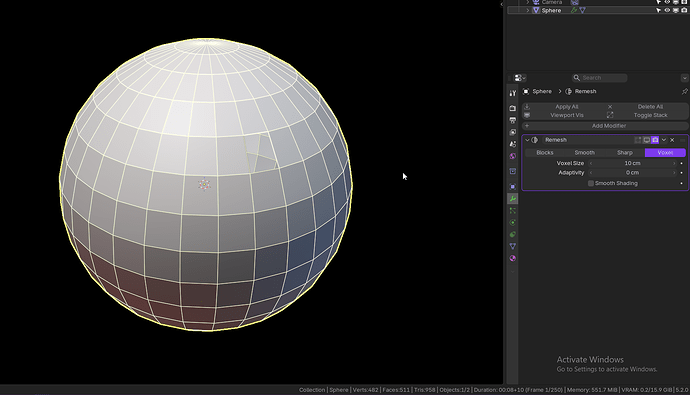Click the 3D cursor on the sphere
Viewport: 690px width, 395px height.
point(204,184)
